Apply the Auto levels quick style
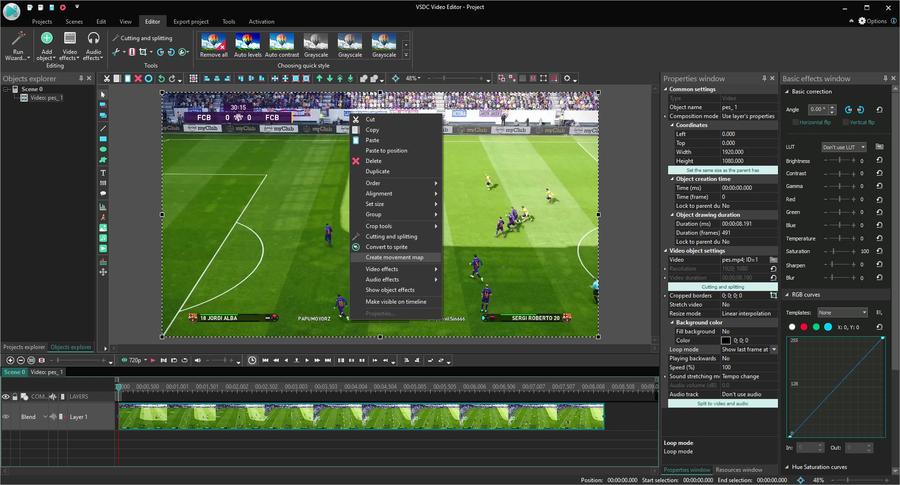 click(247, 45)
